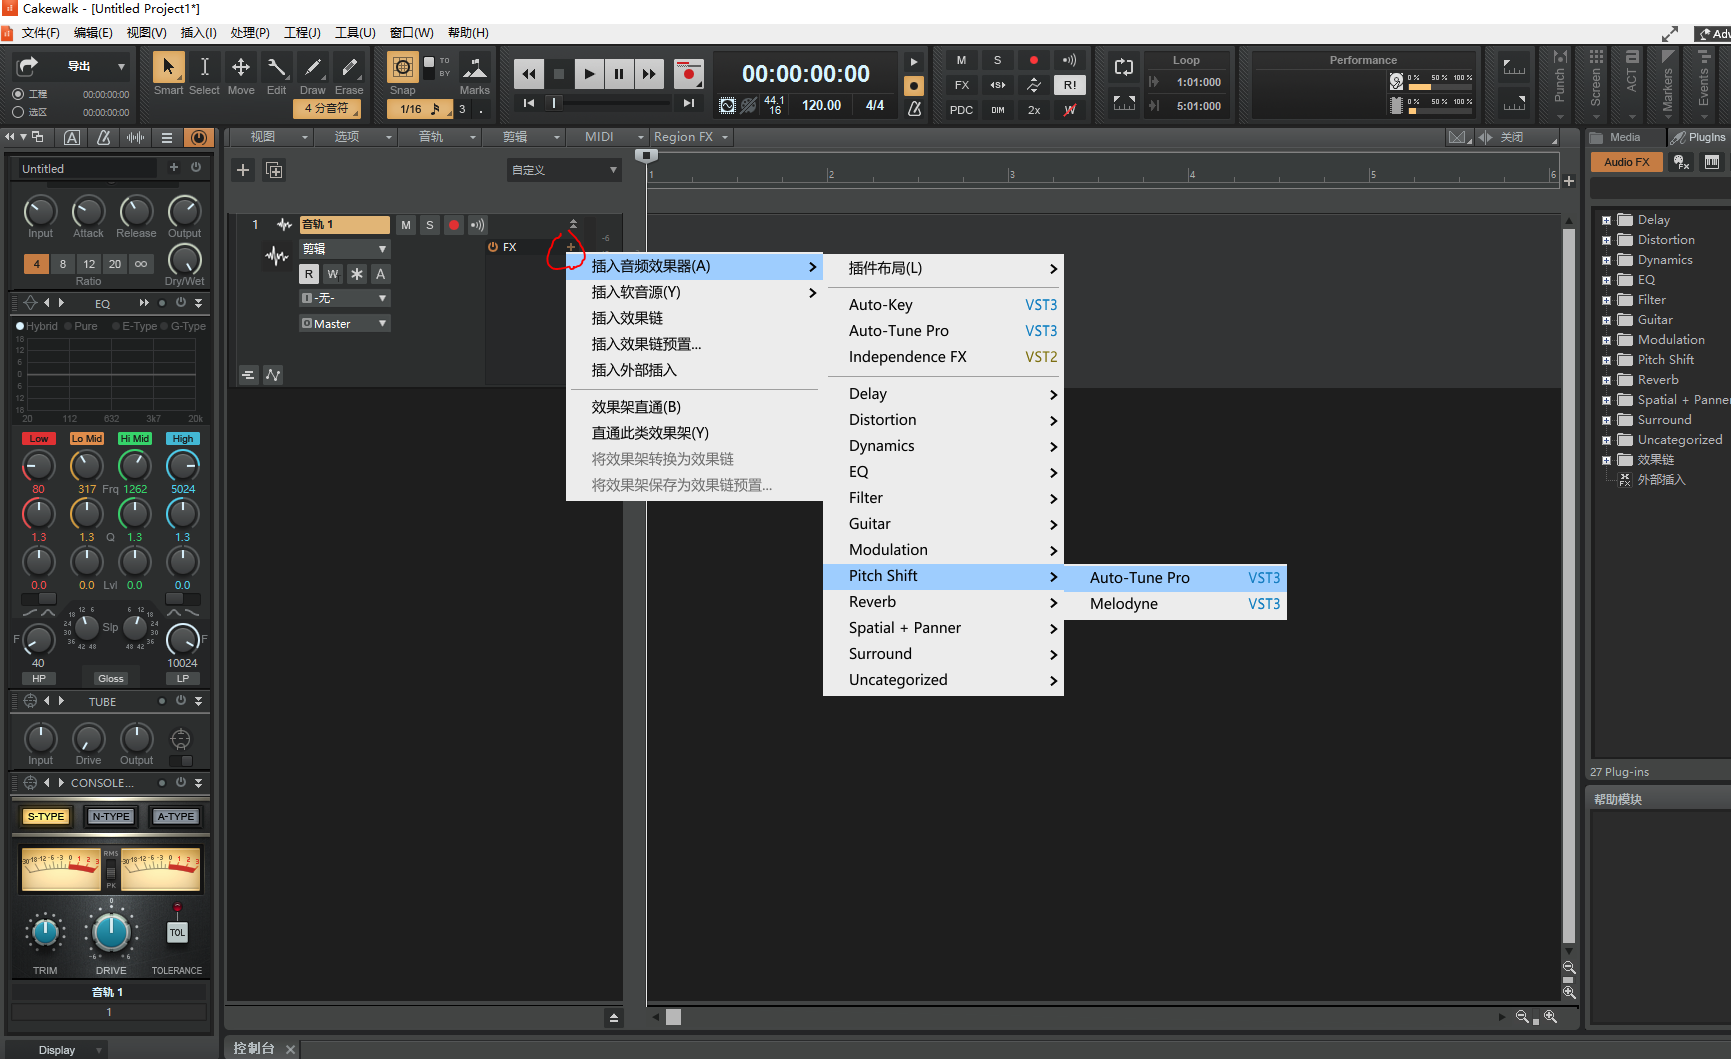
Task: Open the Plugins browser tab
Action: (x=1699, y=137)
